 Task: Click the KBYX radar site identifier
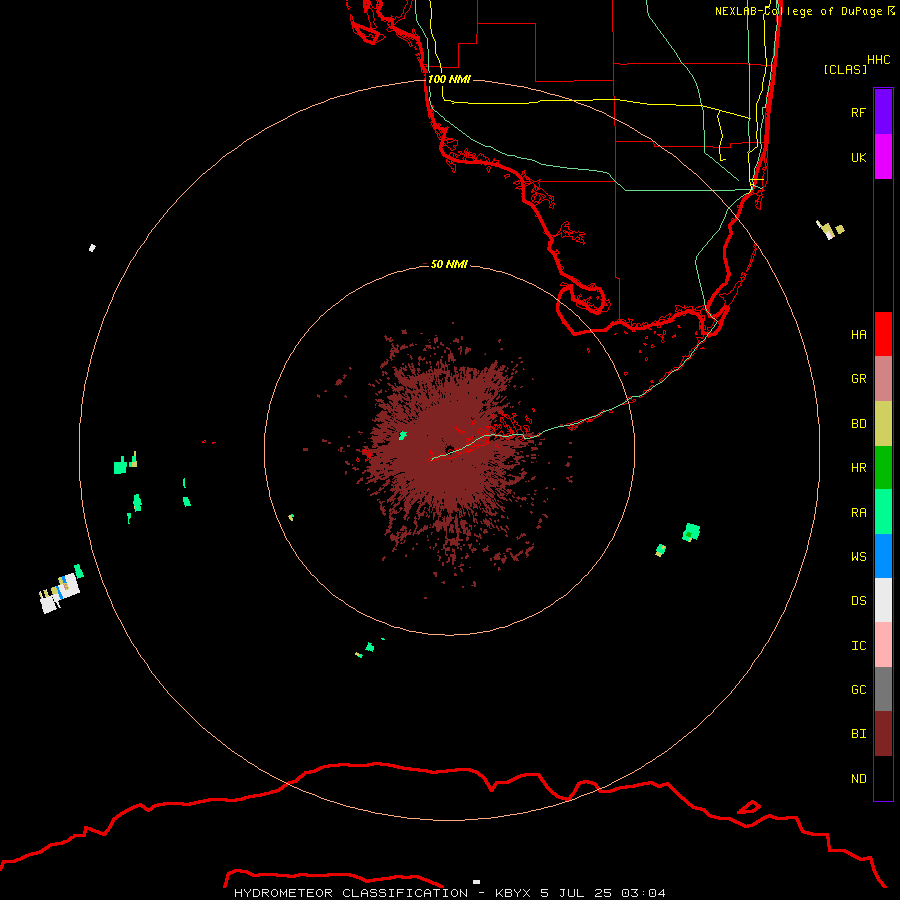513,893
